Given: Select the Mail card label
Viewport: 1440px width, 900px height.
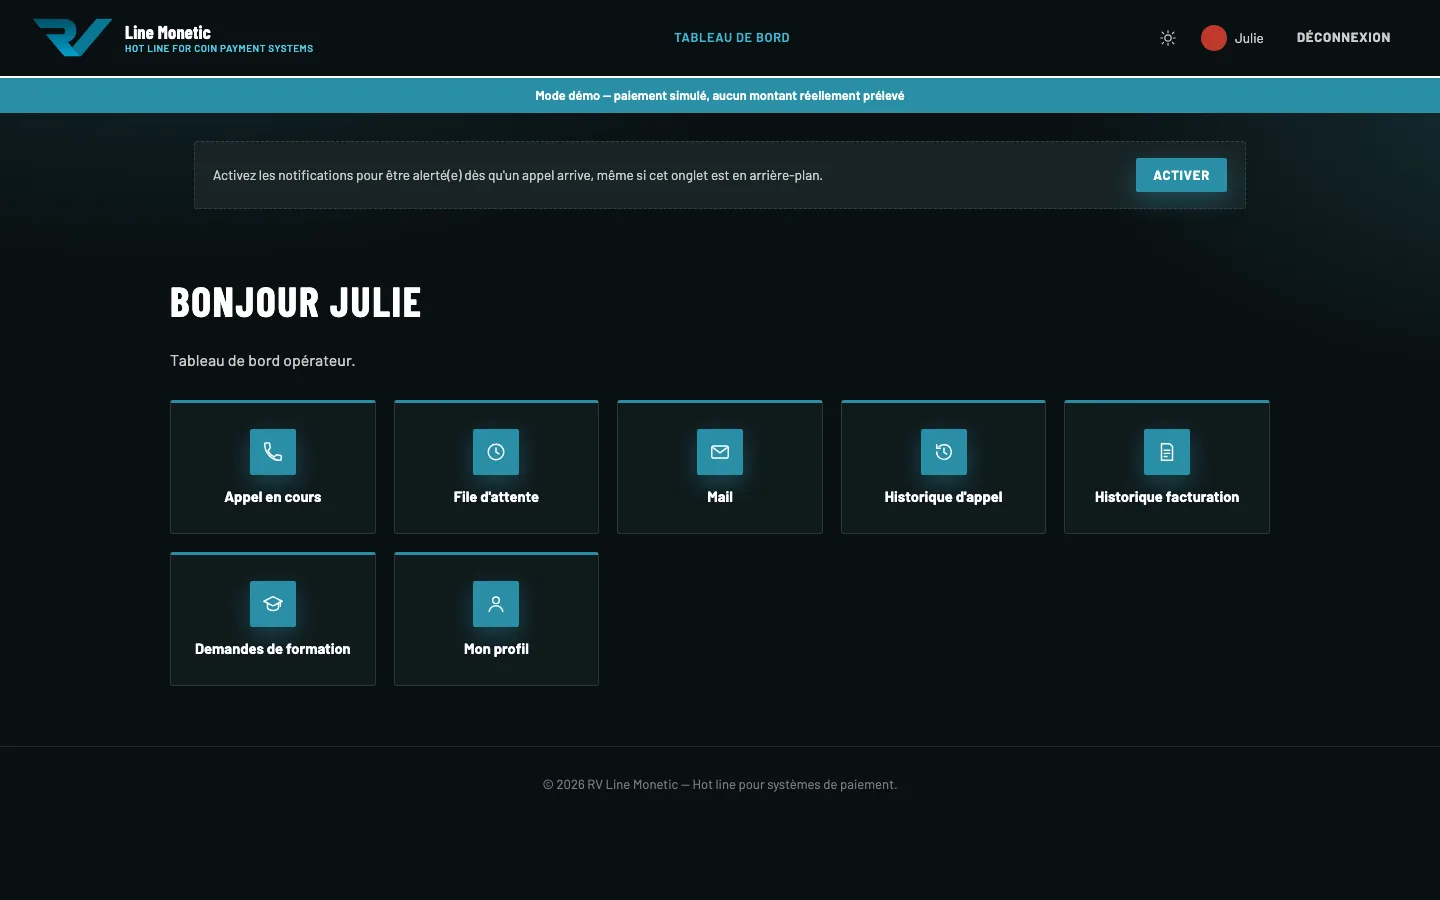Looking at the screenshot, I should 720,497.
